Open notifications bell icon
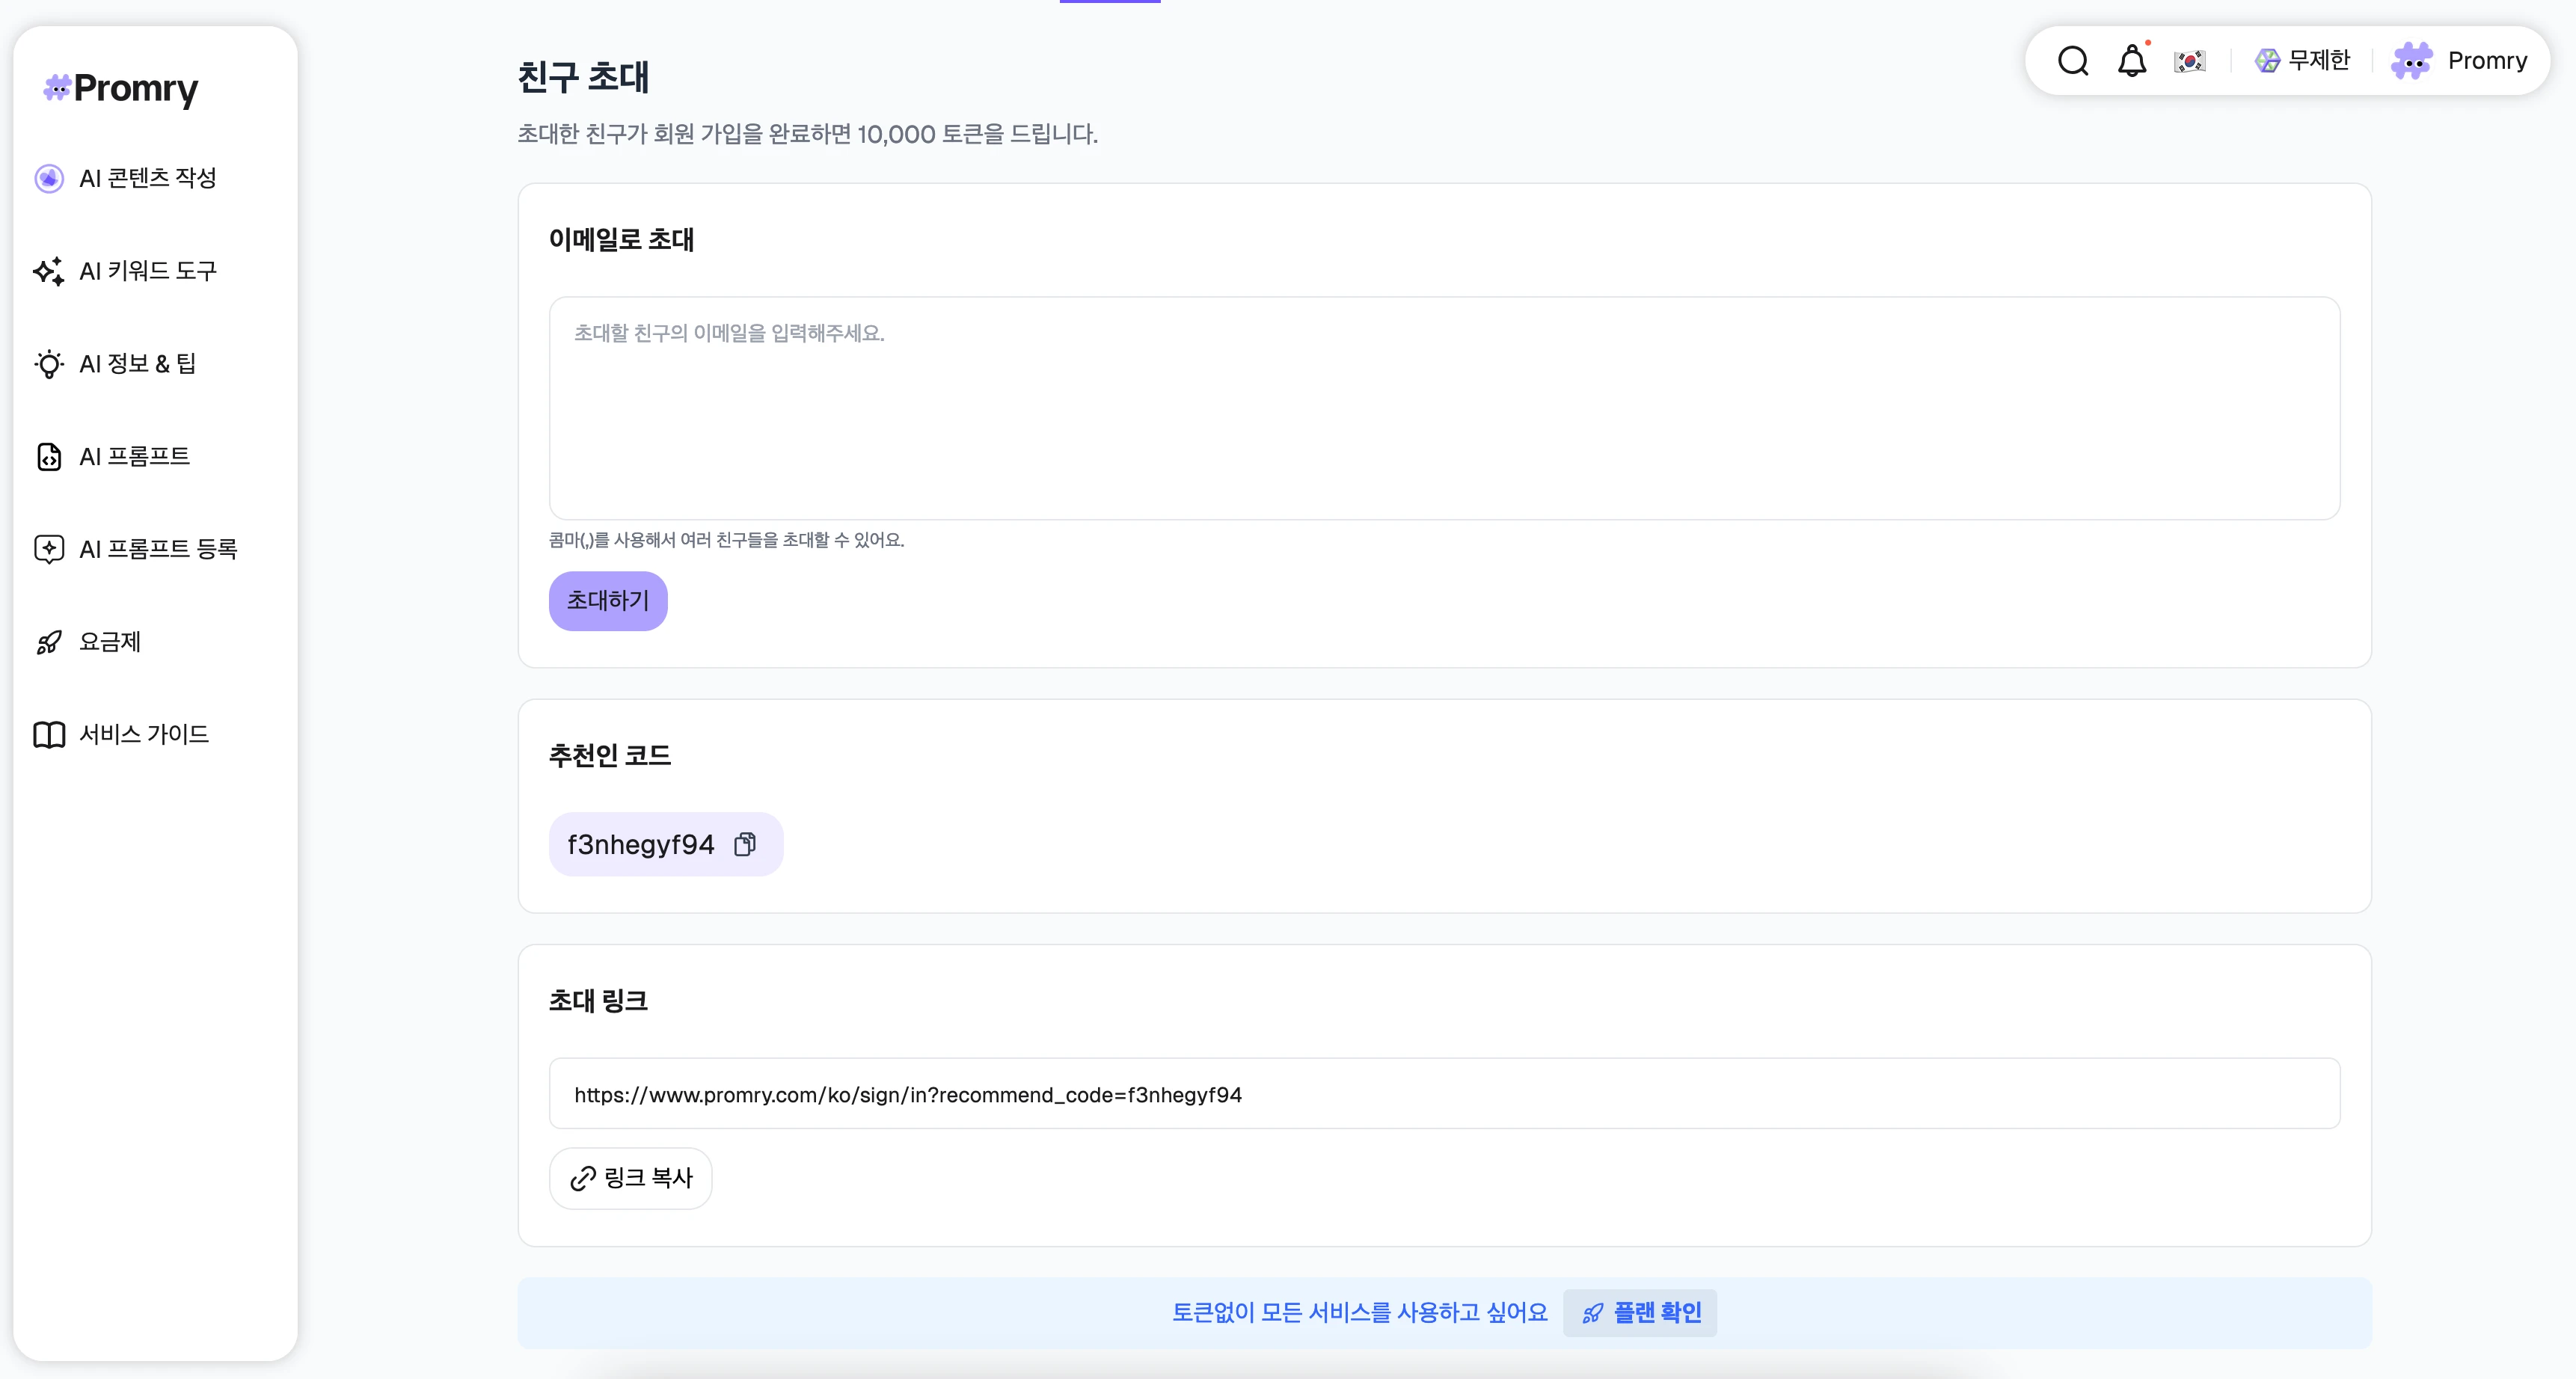Viewport: 2576px width, 1379px height. (x=2132, y=61)
